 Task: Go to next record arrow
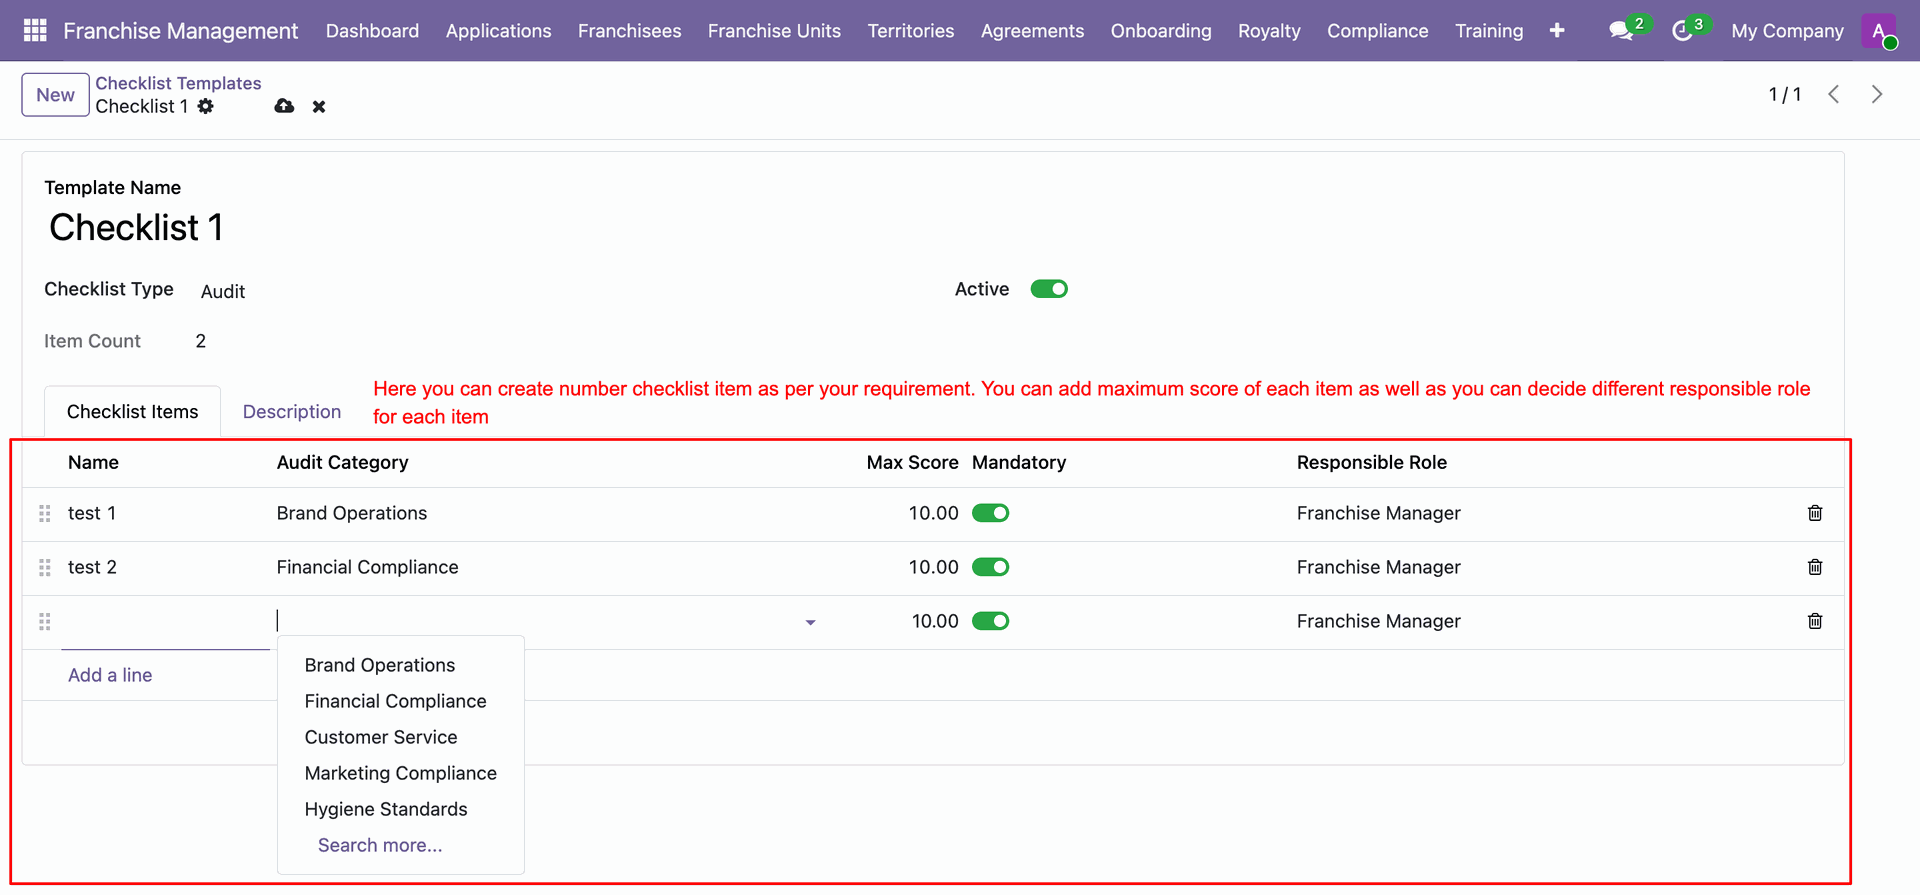1877,94
